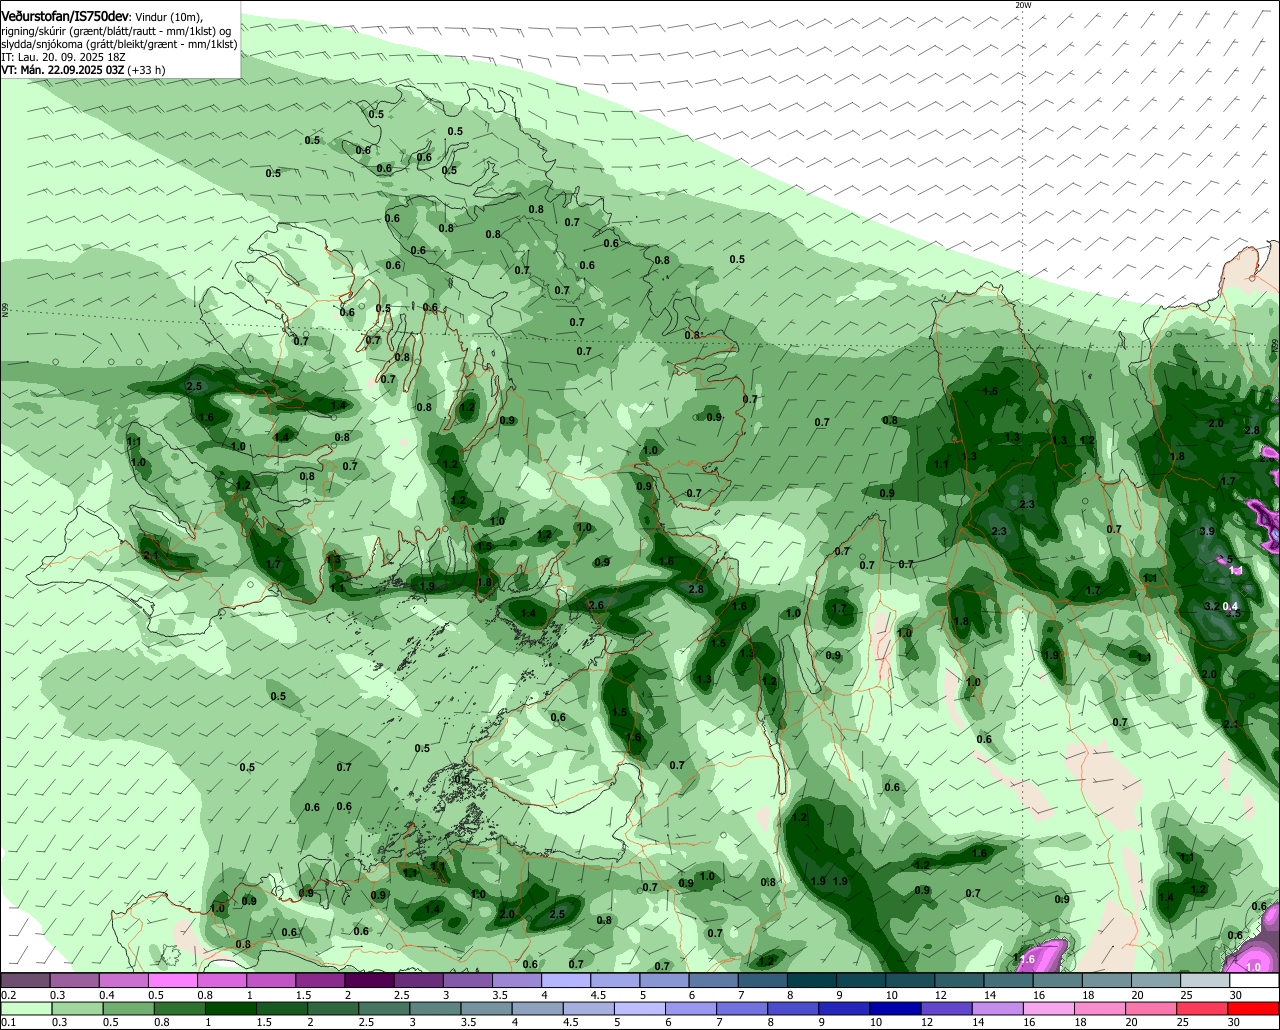1280x1030 pixels.
Task: Click the 2.6 precipitation value on map
Action: coord(596,605)
